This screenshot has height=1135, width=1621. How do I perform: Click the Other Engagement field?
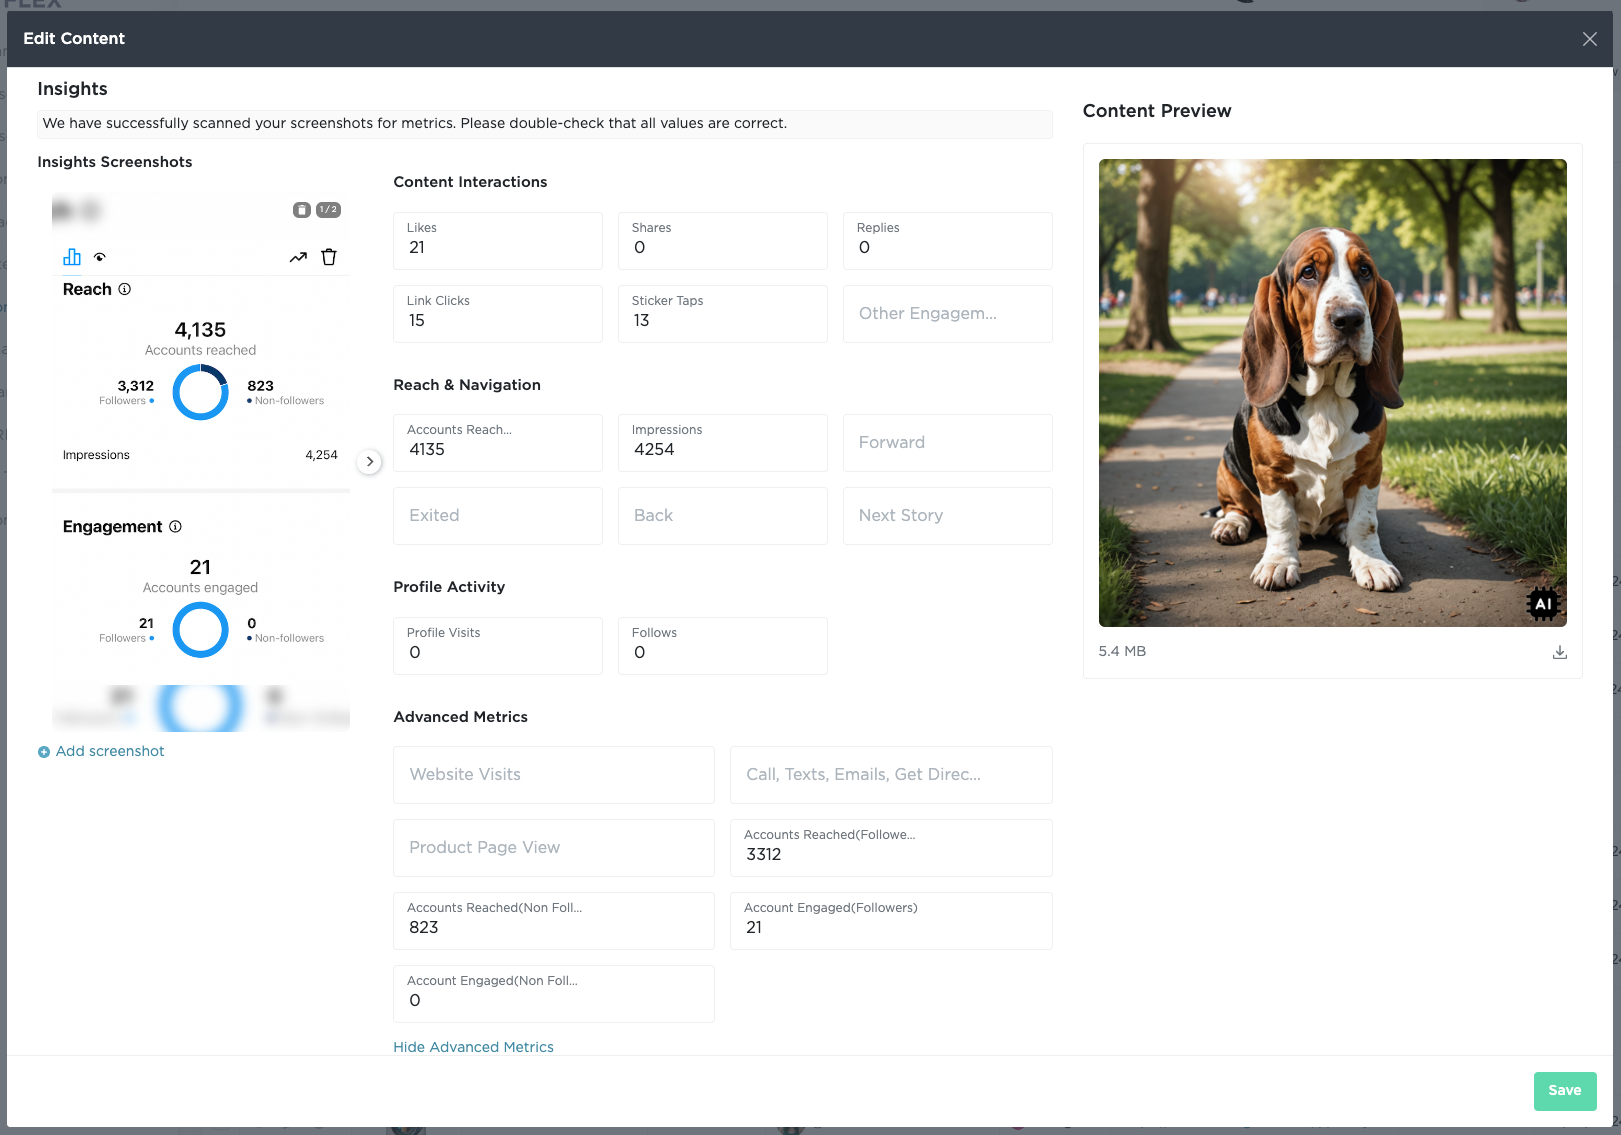[948, 314]
